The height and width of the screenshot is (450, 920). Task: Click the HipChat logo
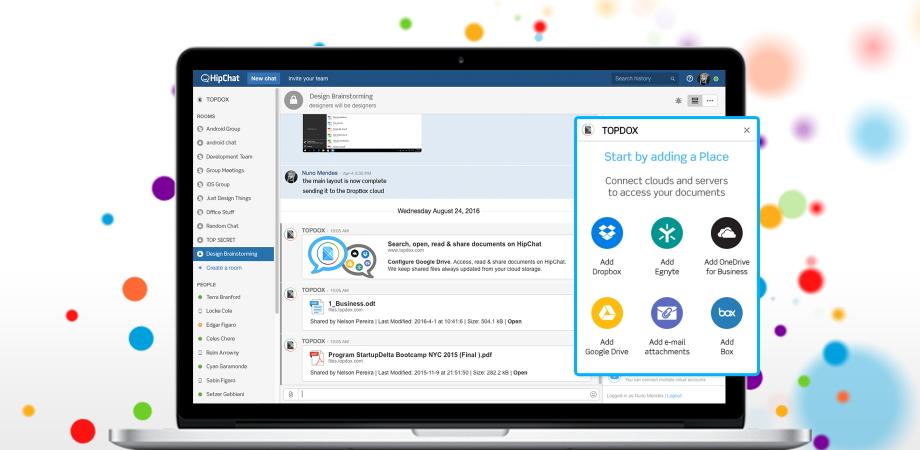click(220, 78)
